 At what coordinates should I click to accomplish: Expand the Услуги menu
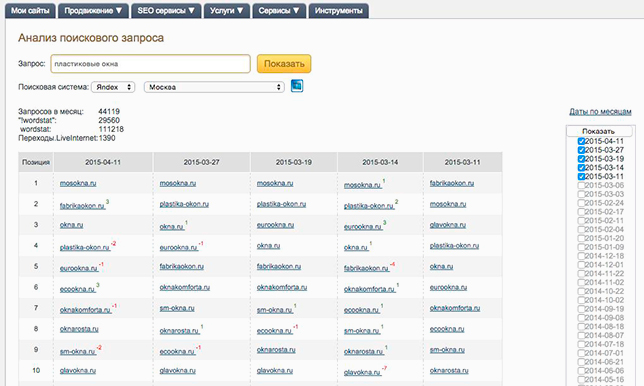(227, 11)
